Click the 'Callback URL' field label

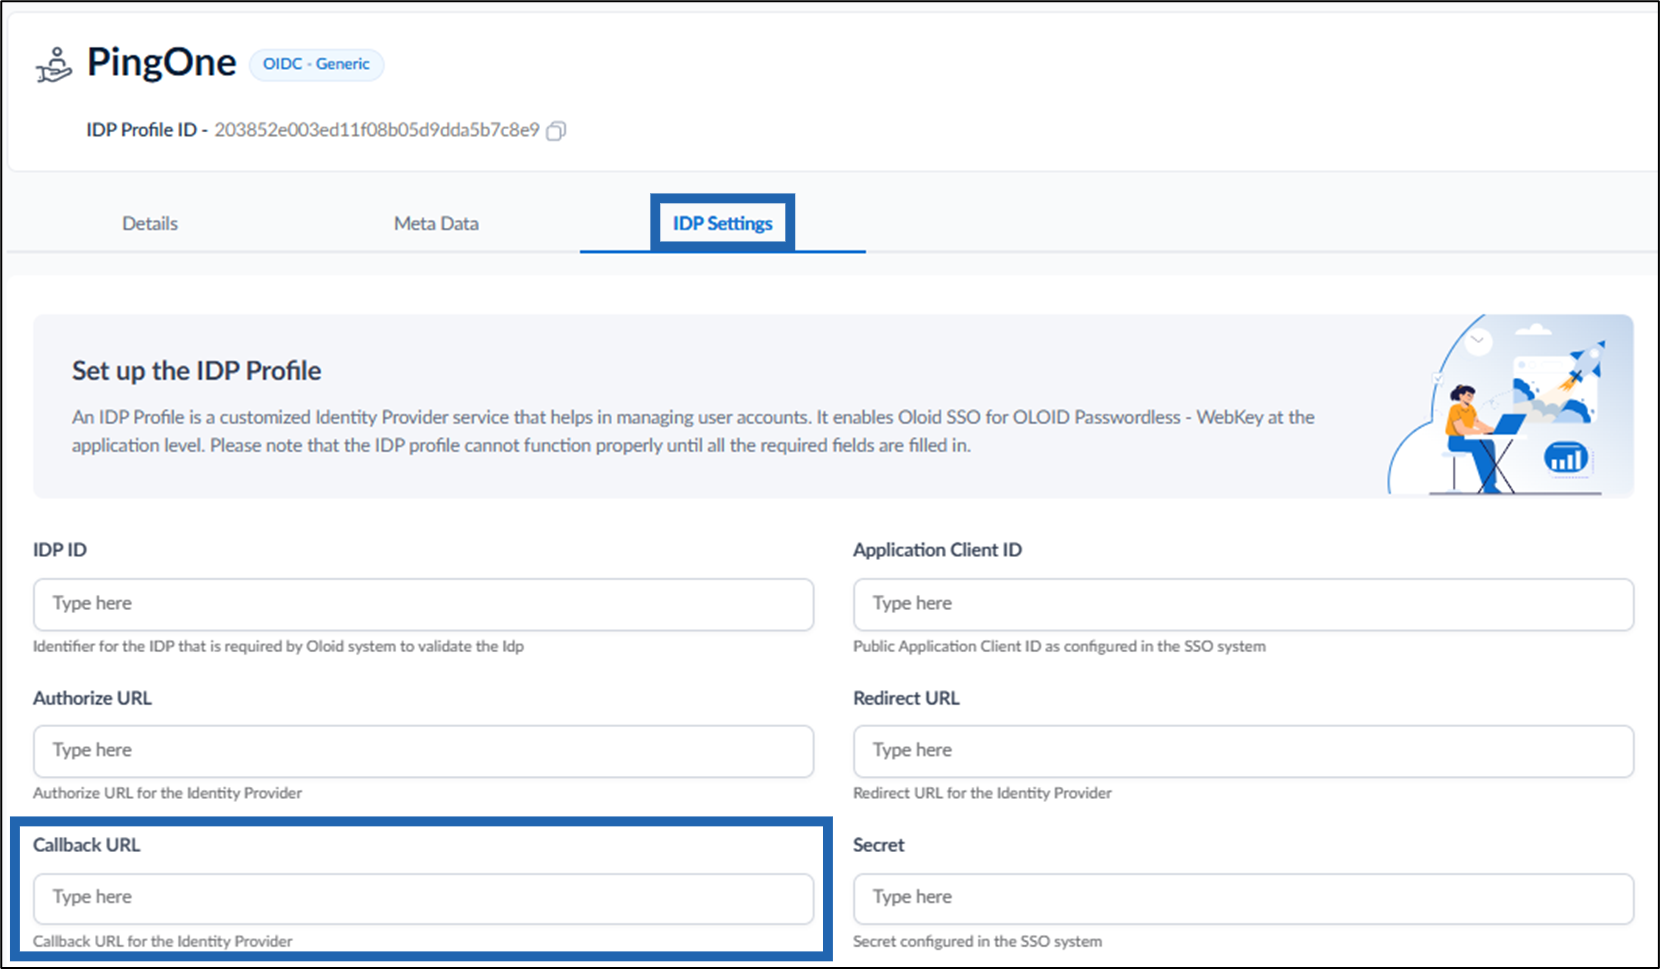[x=87, y=845]
